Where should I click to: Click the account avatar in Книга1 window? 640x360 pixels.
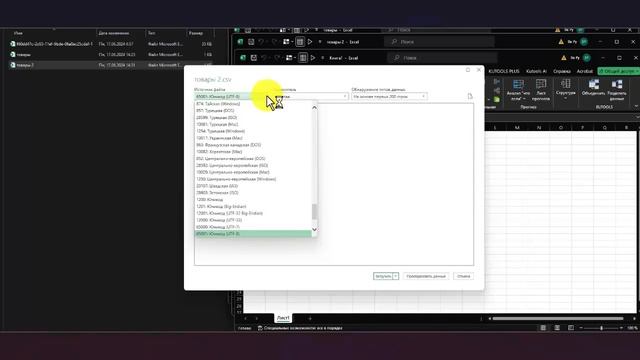587,58
